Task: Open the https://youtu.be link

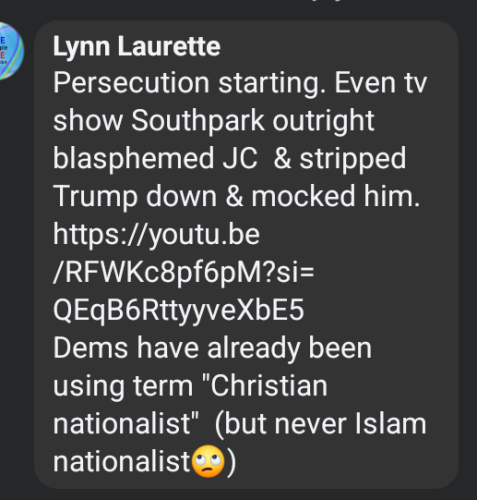Action: (156, 234)
